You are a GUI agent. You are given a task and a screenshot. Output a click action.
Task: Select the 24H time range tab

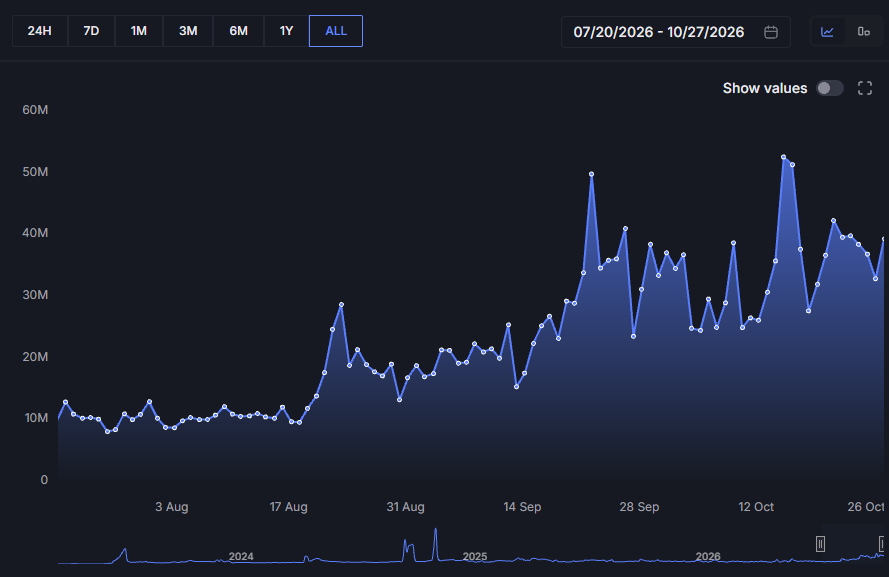(x=40, y=31)
